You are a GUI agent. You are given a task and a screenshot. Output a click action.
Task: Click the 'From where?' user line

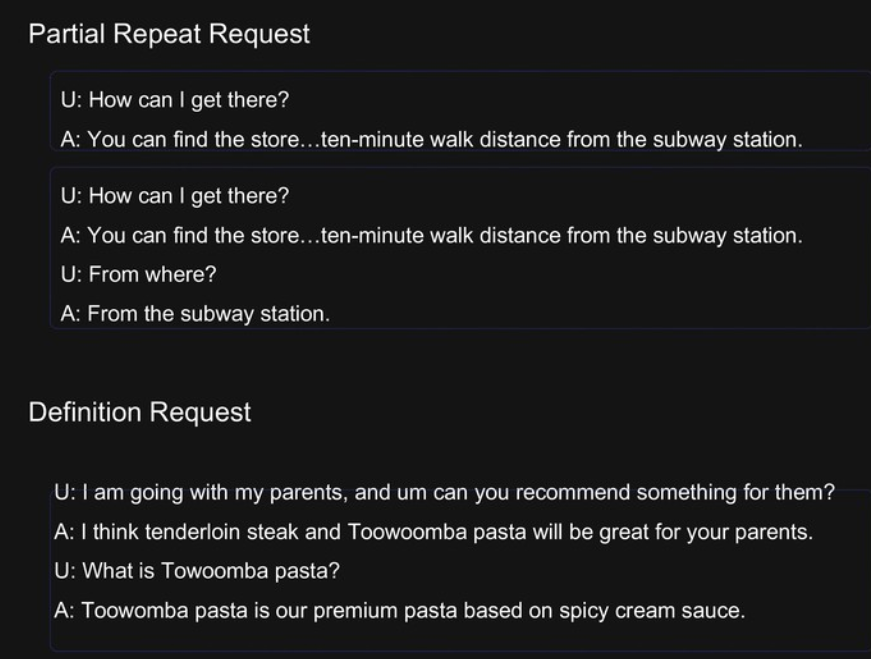[x=138, y=274]
